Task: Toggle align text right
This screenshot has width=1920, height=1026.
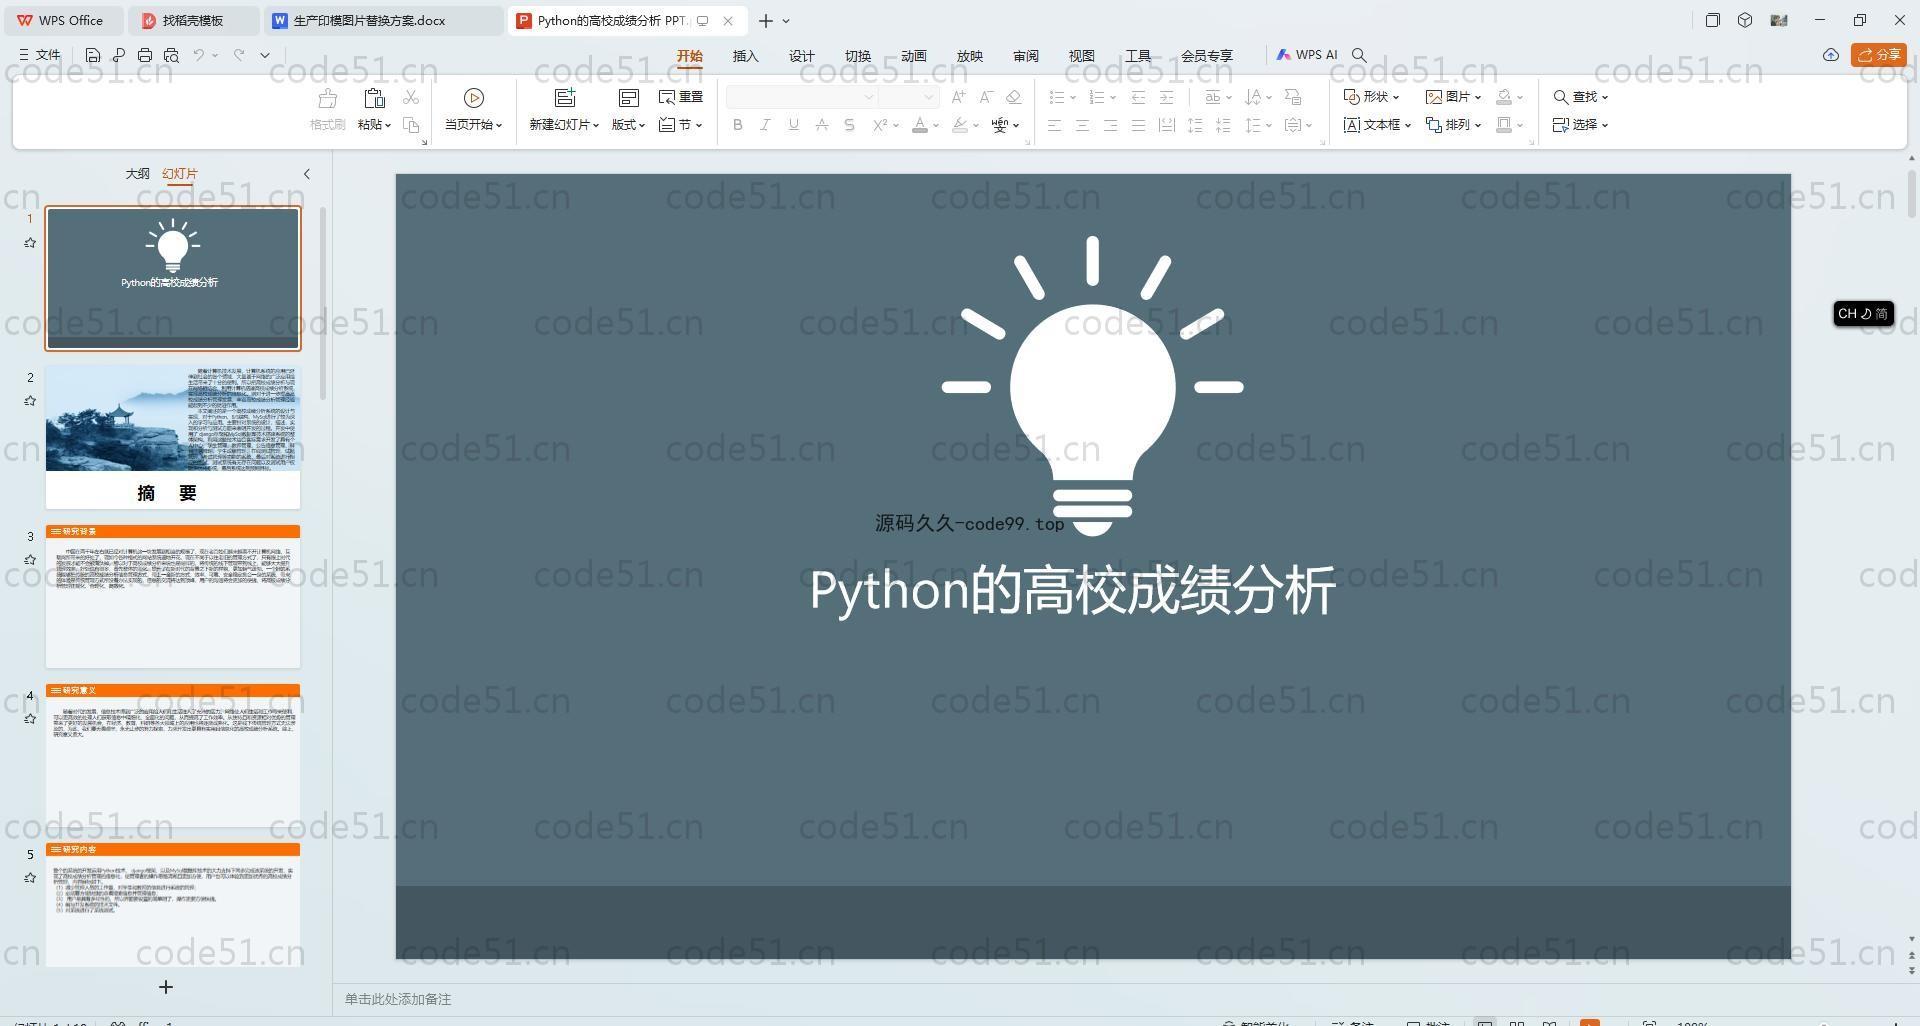Action: pos(1110,125)
